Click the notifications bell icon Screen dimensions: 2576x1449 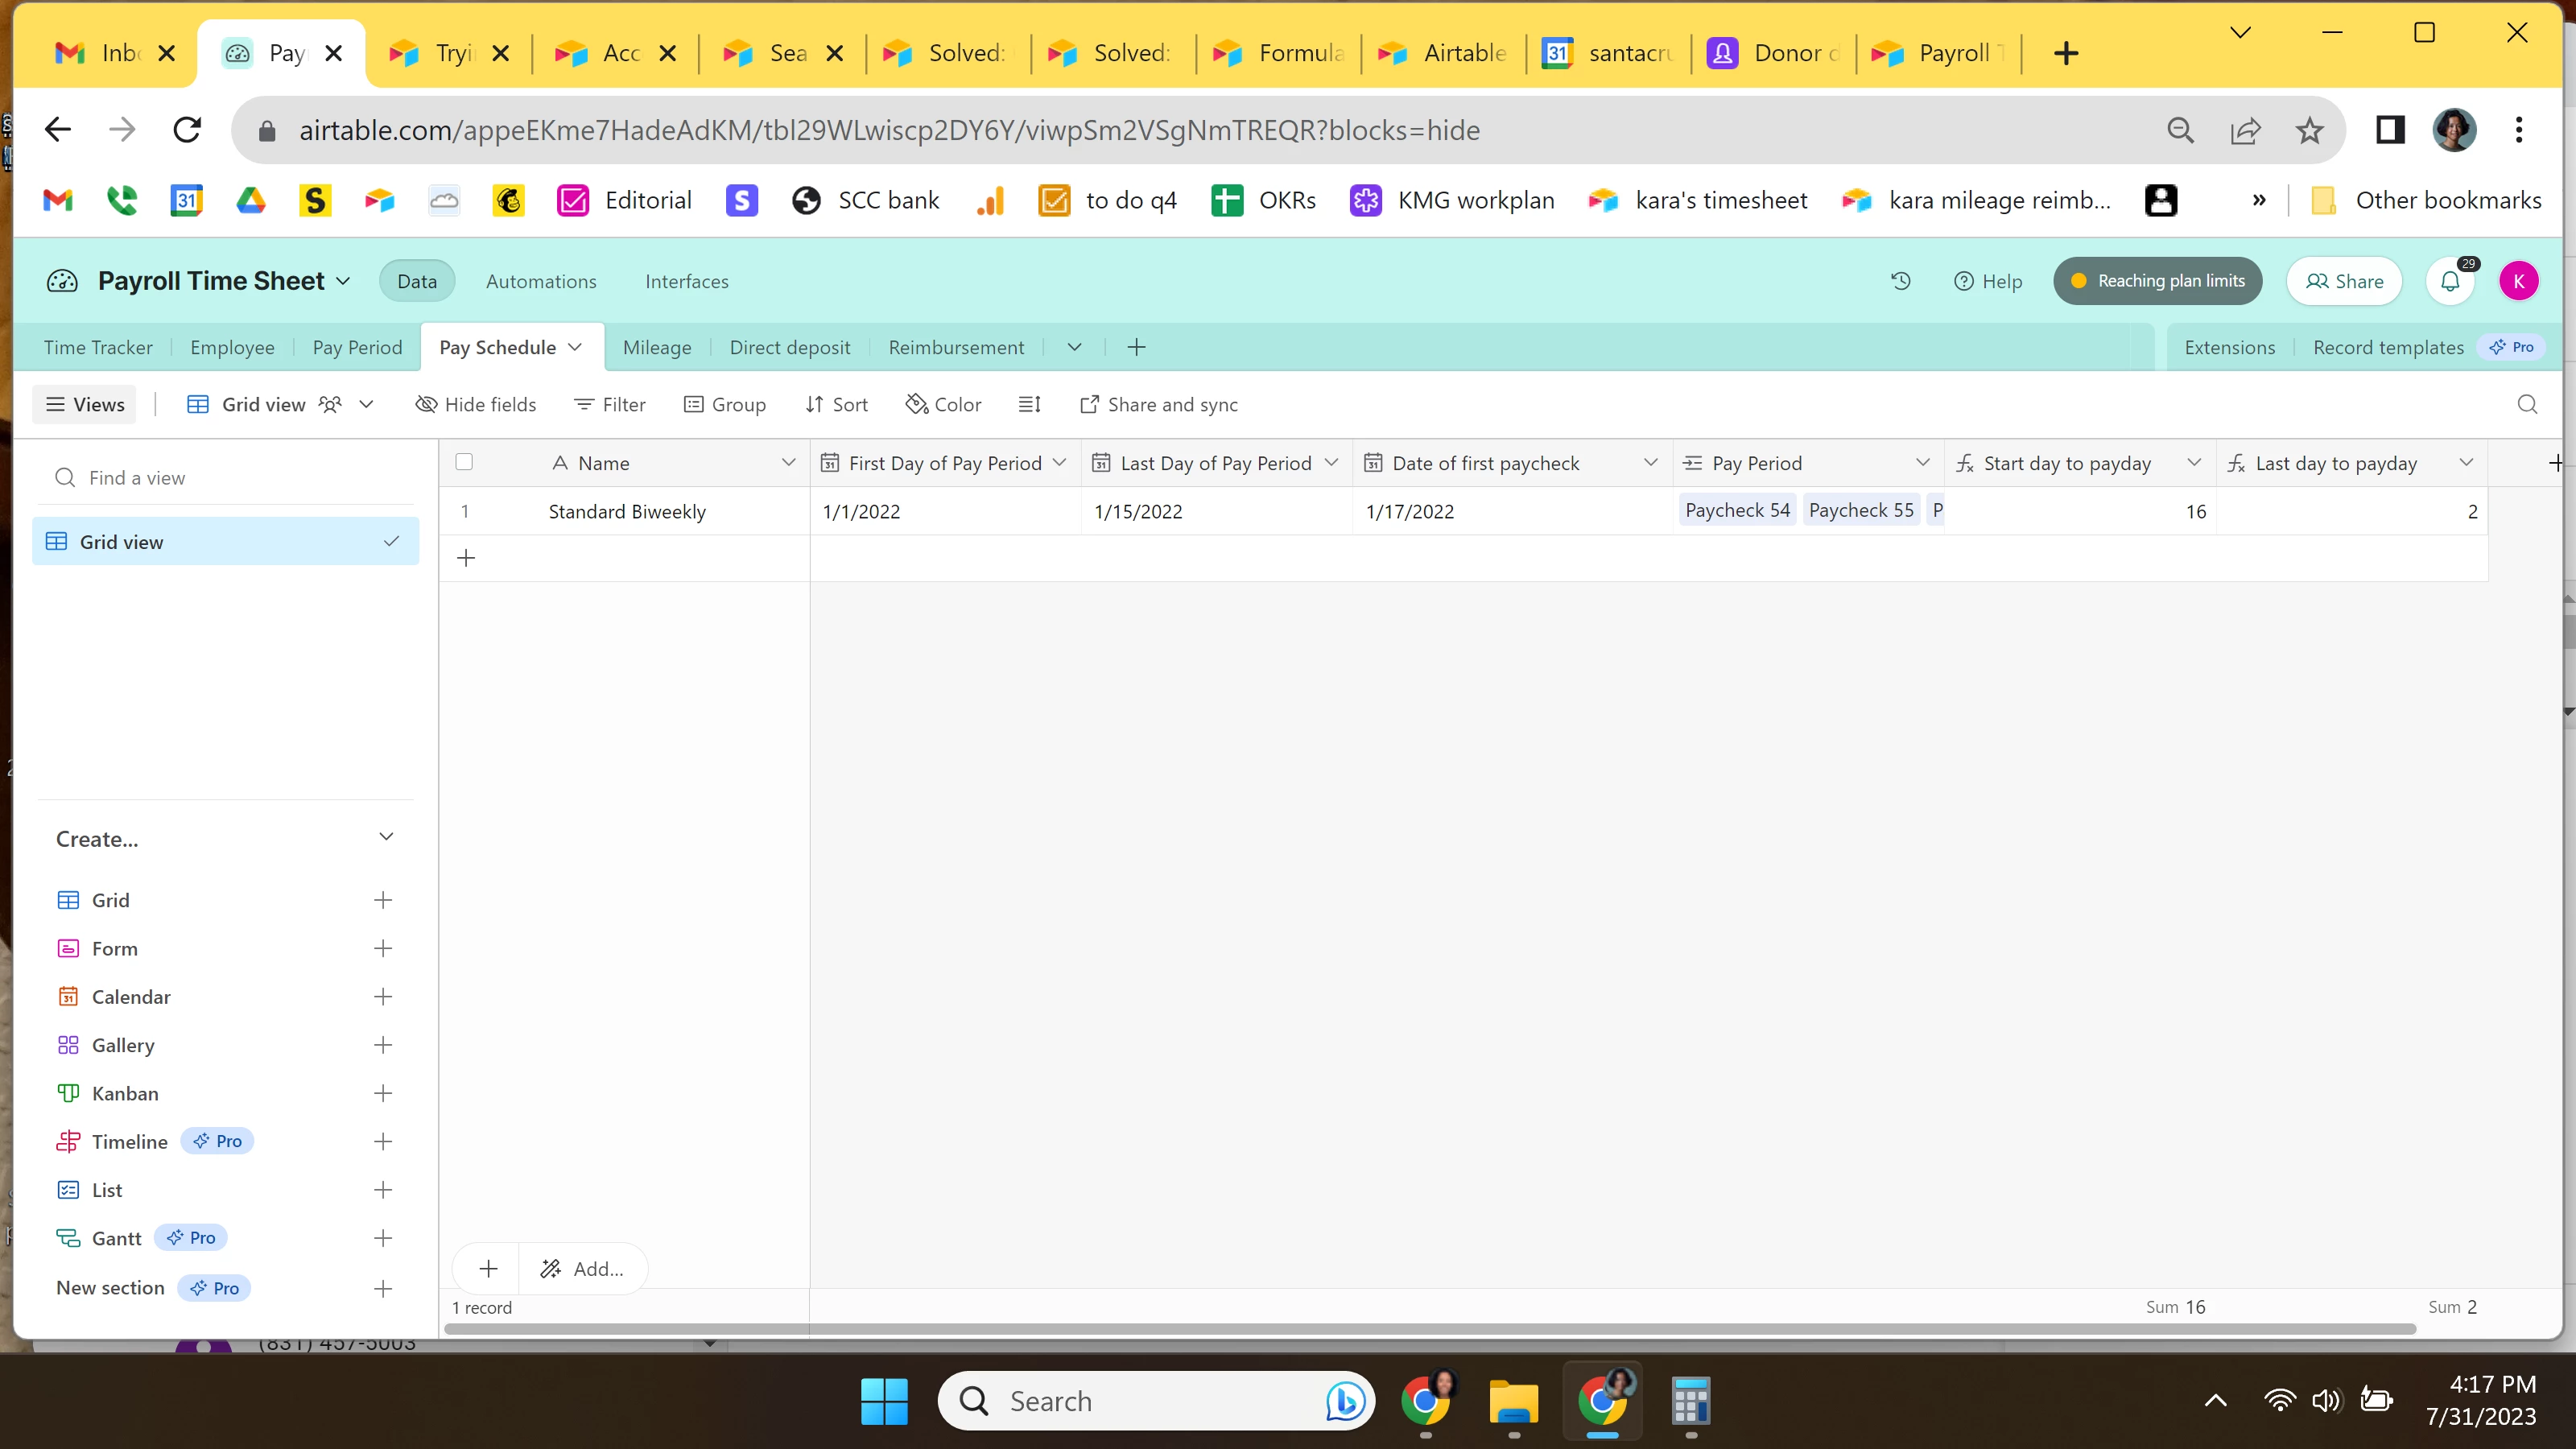pos(2449,281)
